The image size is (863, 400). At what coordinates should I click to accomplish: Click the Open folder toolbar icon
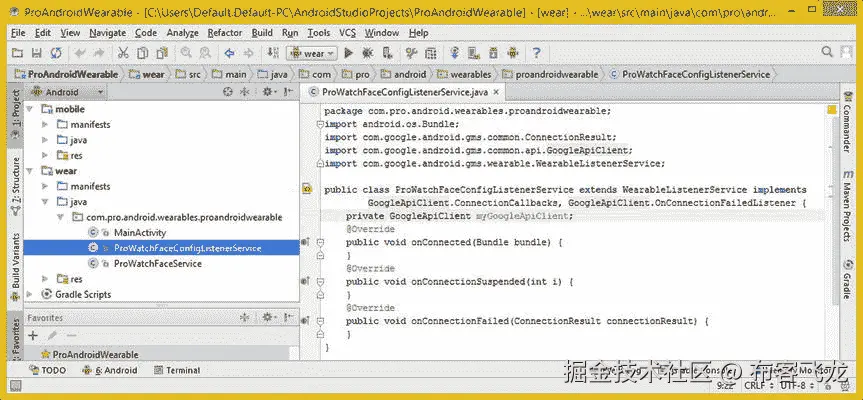click(x=18, y=53)
